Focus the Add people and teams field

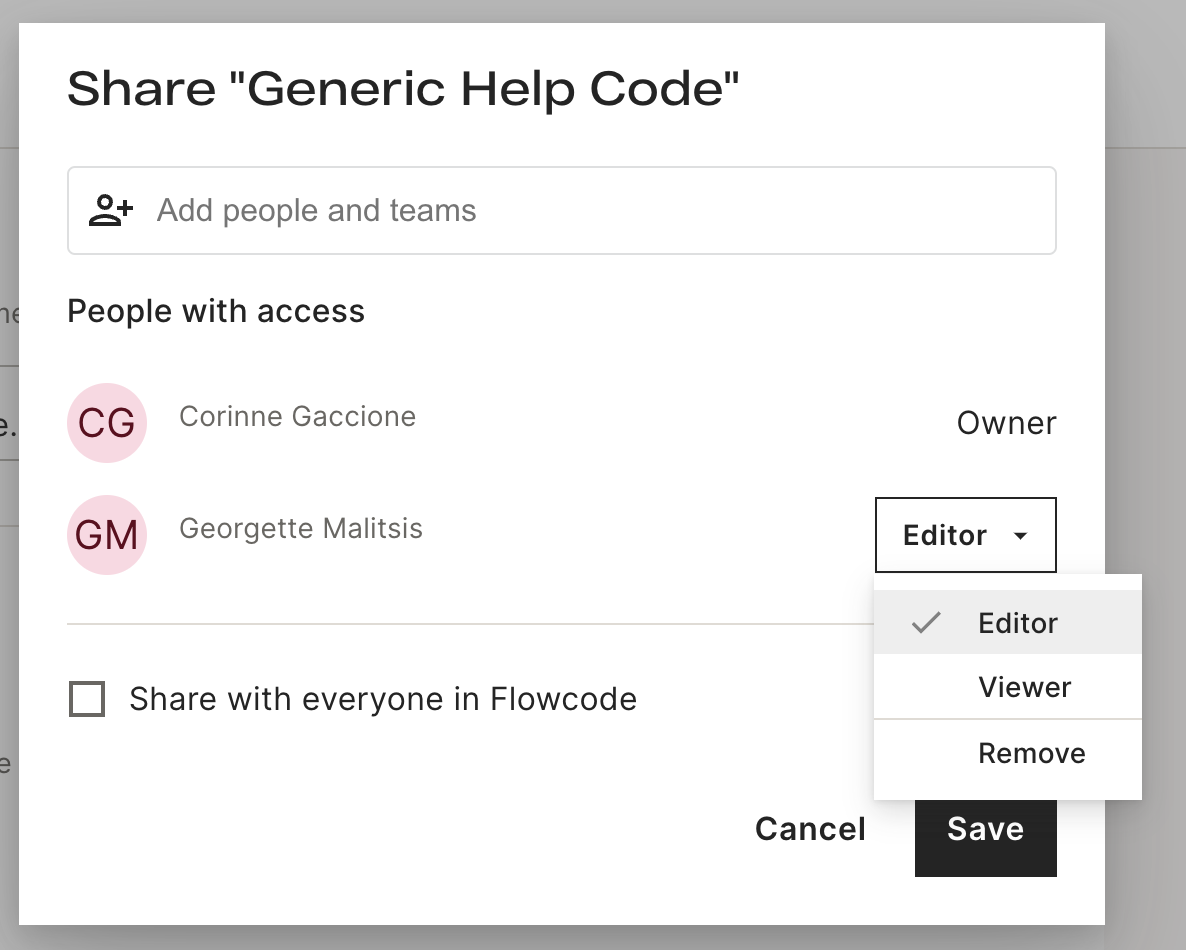pos(562,210)
